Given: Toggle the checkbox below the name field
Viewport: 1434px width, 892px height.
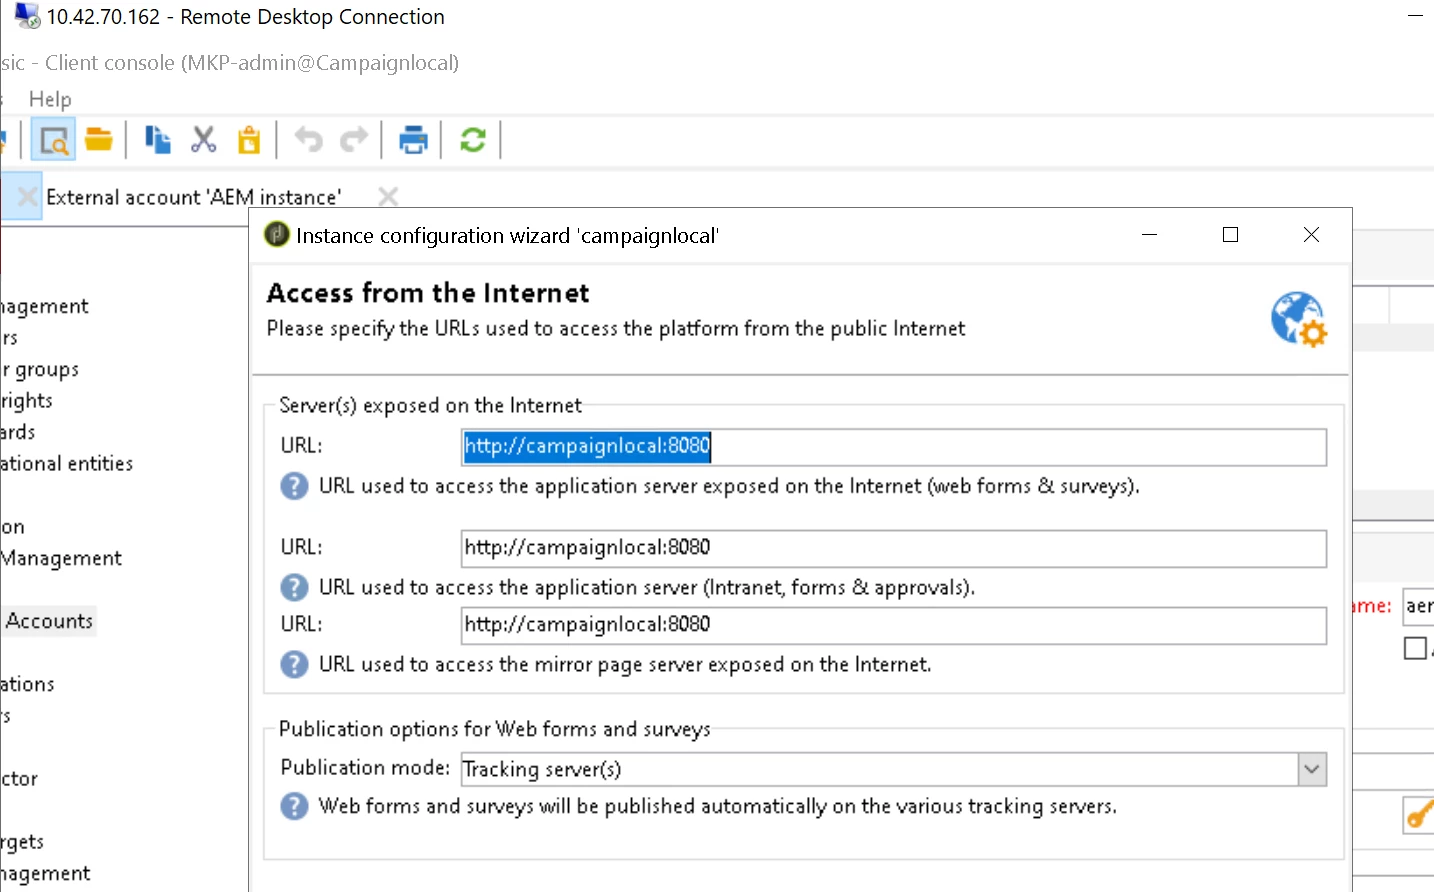Looking at the screenshot, I should [x=1415, y=649].
